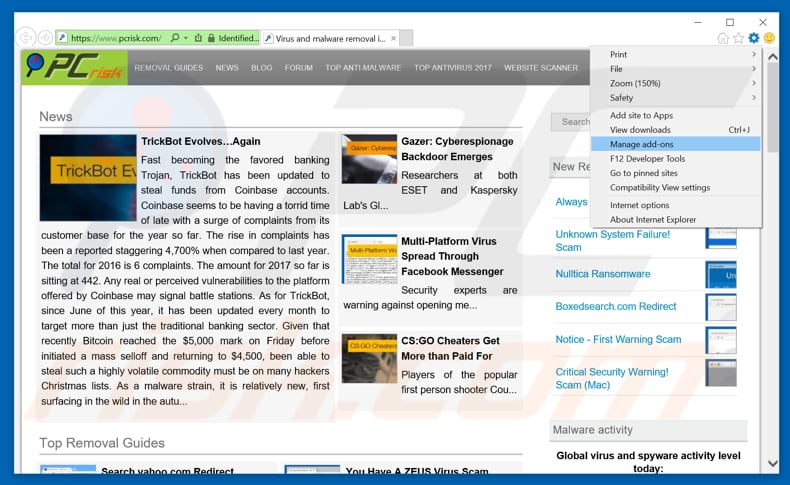Click the page scrollbar down arrow
The width and height of the screenshot is (790, 485).
pos(772,463)
